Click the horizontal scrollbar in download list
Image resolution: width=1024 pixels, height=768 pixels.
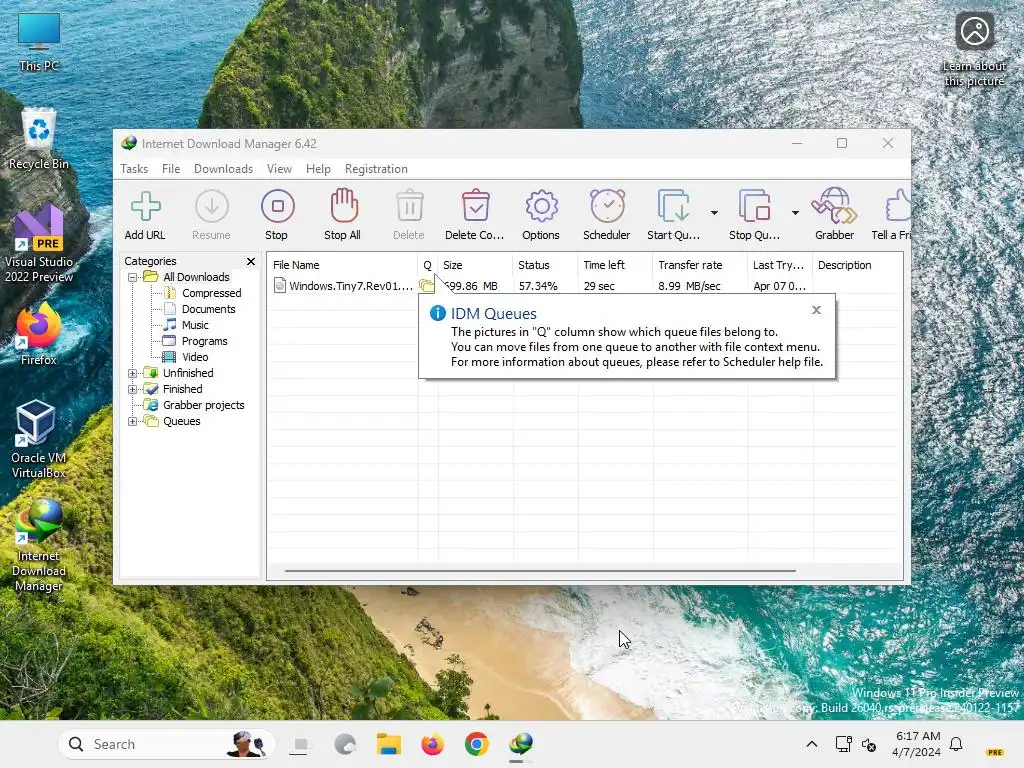coord(540,571)
